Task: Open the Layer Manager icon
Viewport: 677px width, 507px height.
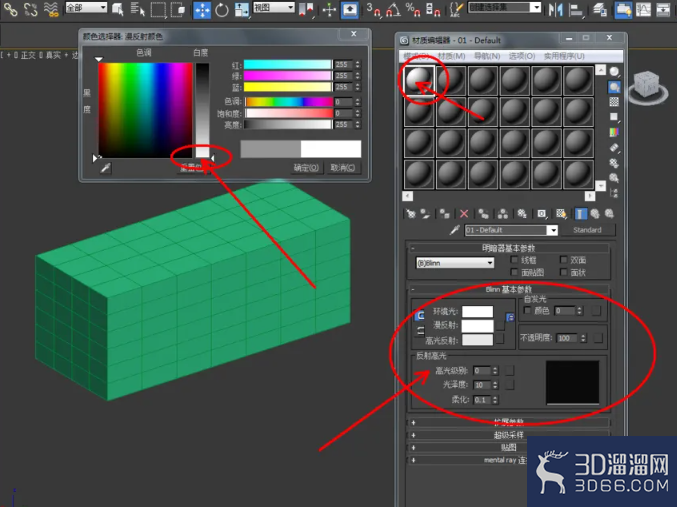Action: pyautogui.click(x=599, y=10)
